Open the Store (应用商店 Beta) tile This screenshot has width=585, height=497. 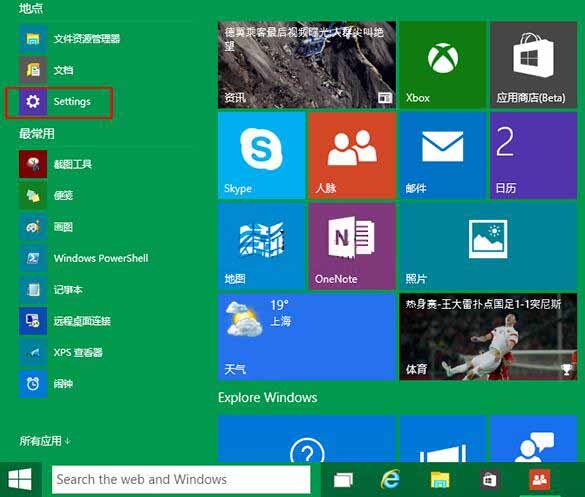pos(534,65)
